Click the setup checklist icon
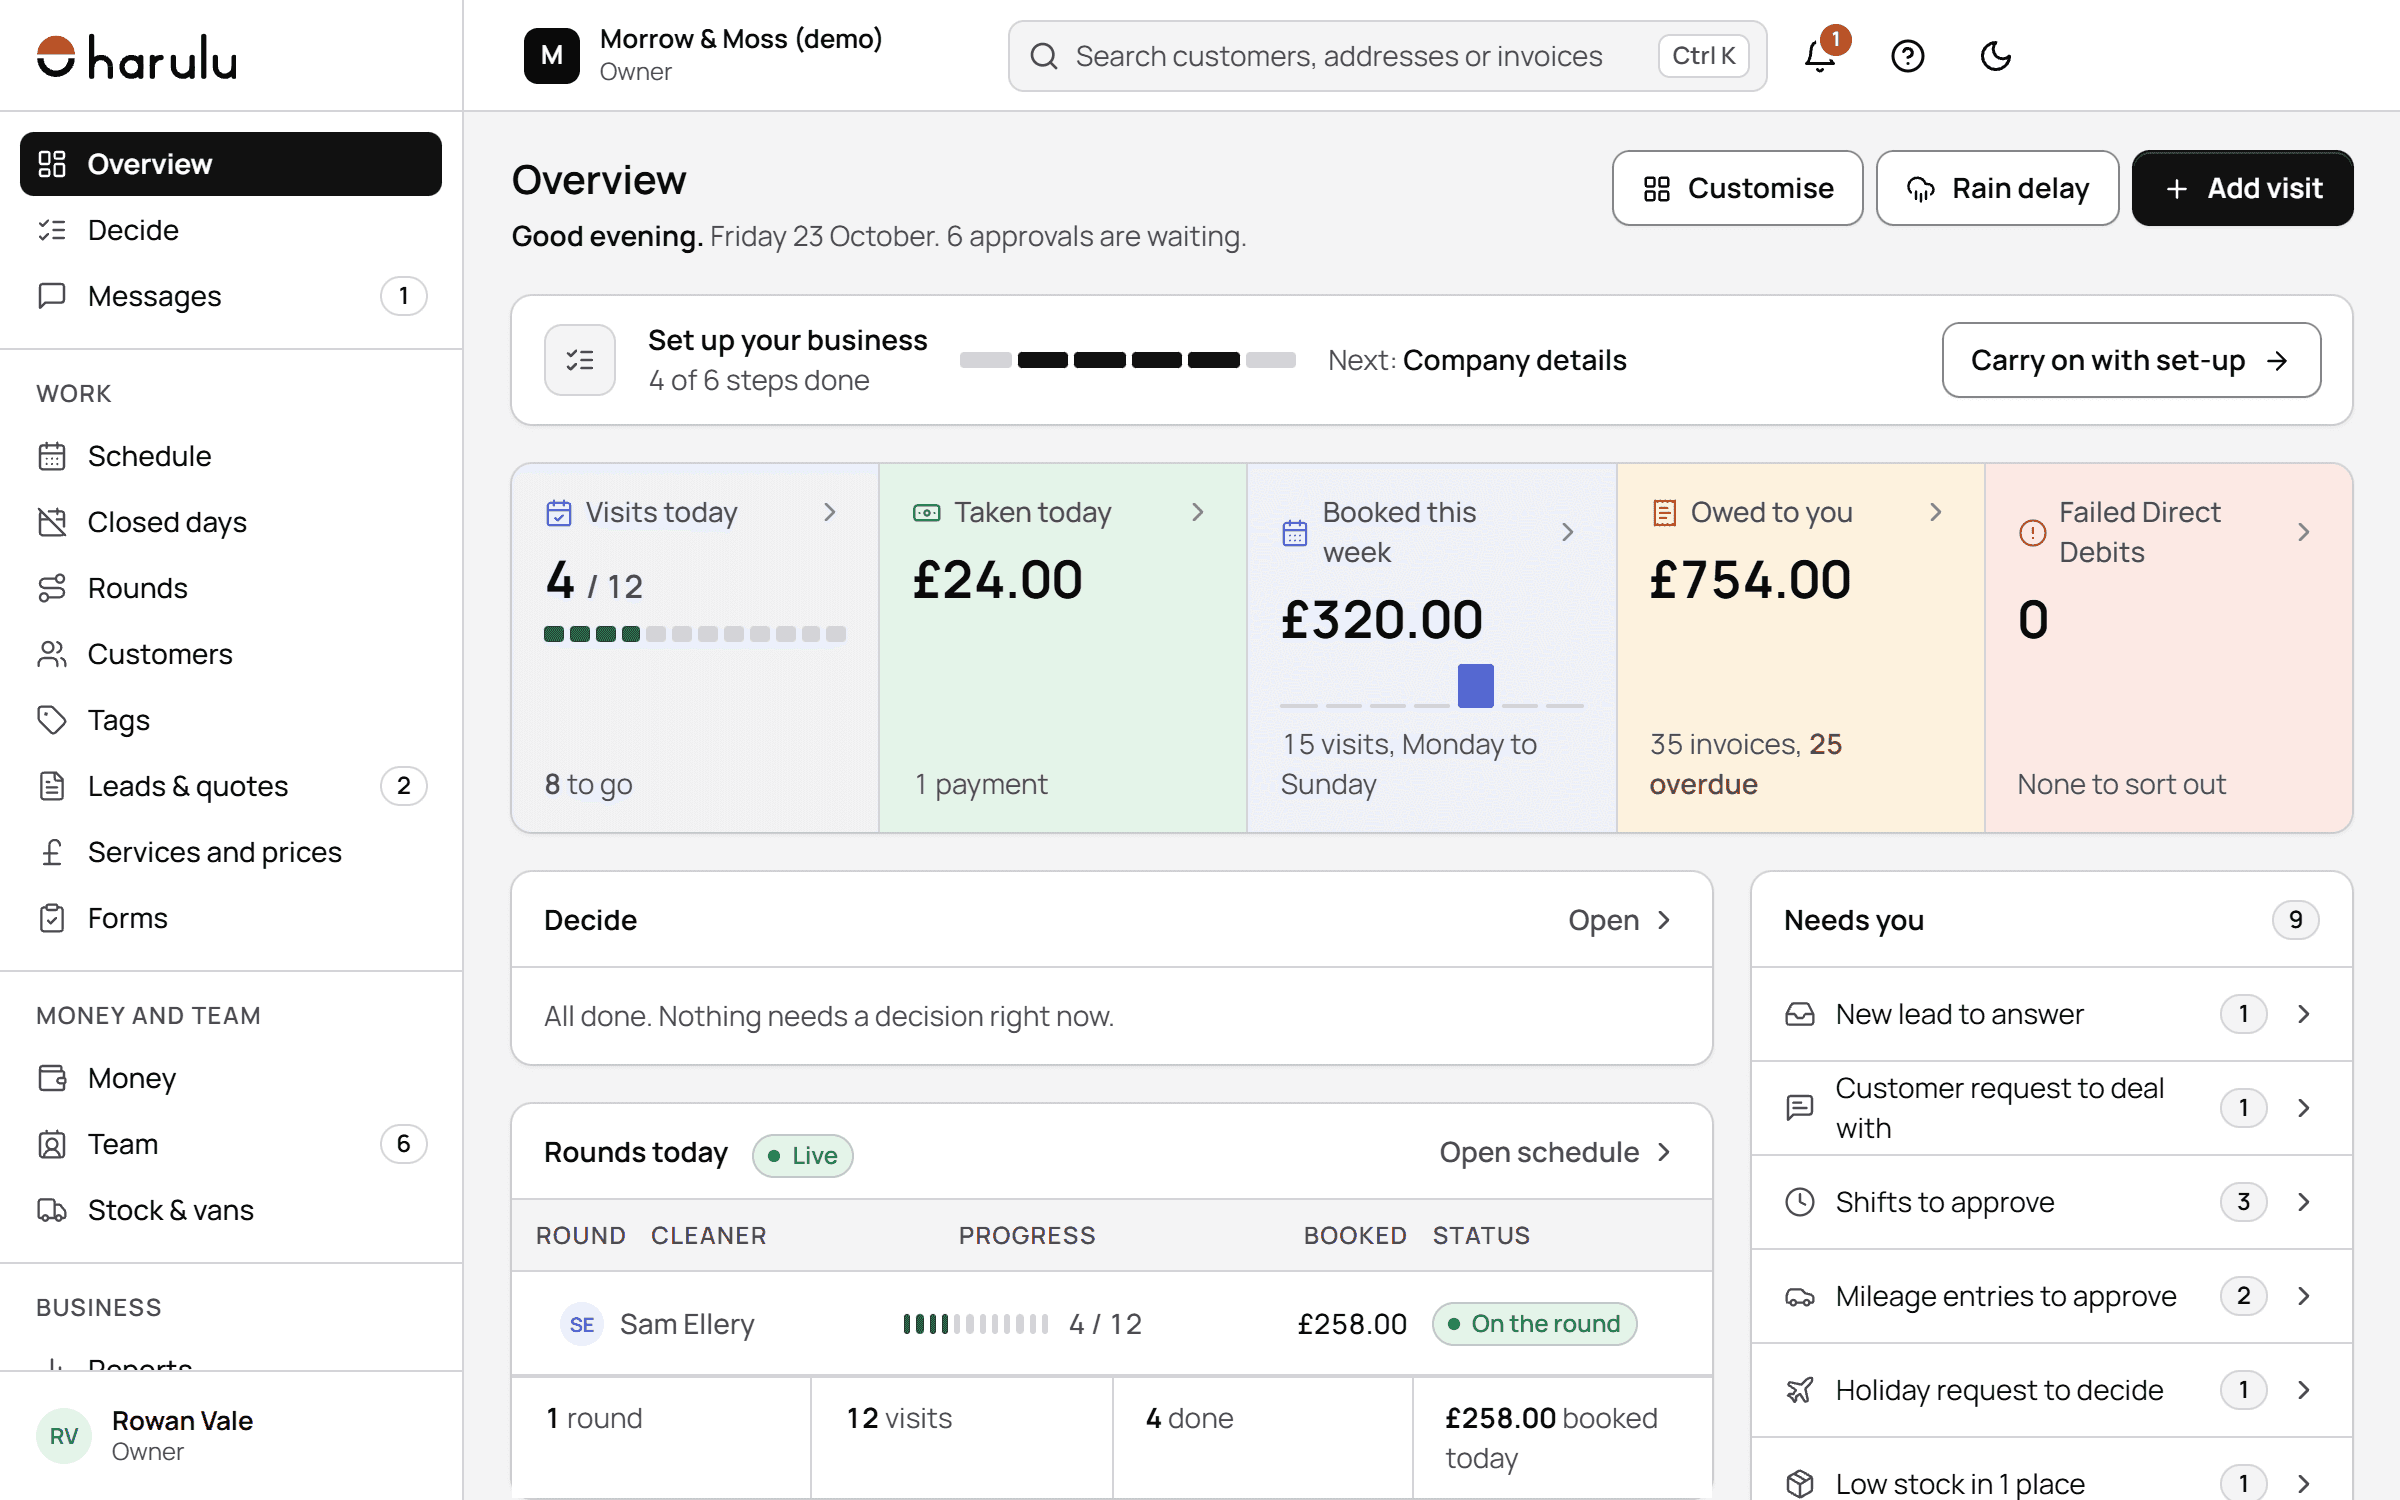The width and height of the screenshot is (2400, 1500). [580, 360]
